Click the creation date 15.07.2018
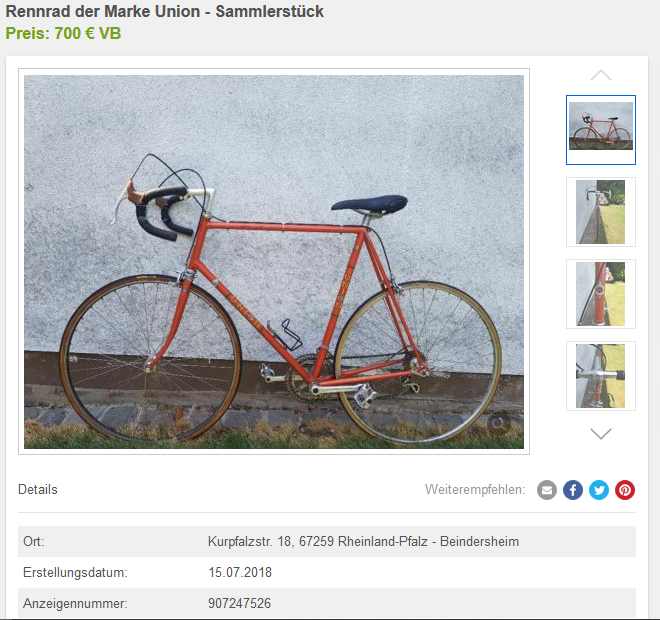Image resolution: width=660 pixels, height=620 pixels. [240, 572]
